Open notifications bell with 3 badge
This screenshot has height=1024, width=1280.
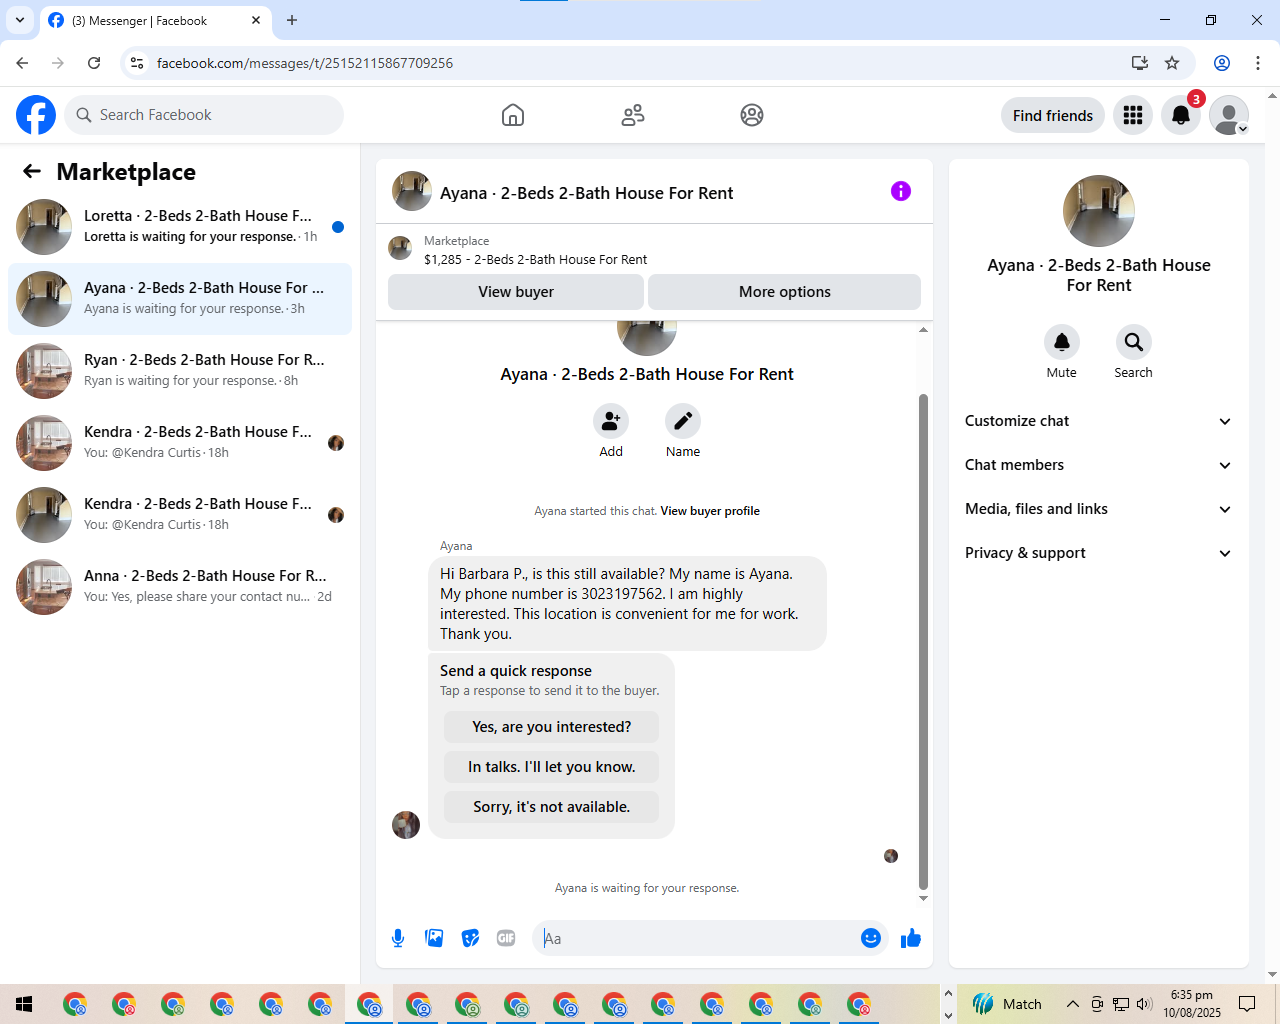pyautogui.click(x=1181, y=115)
